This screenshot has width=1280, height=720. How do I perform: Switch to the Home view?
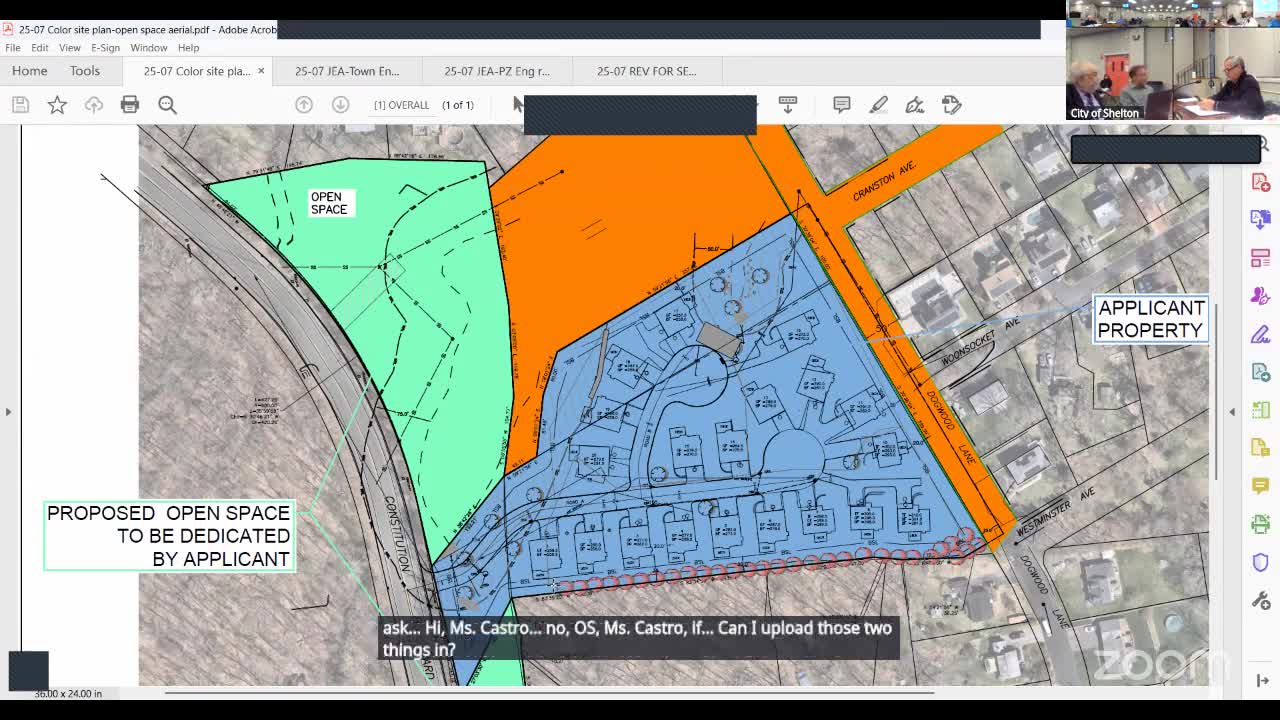(x=30, y=71)
